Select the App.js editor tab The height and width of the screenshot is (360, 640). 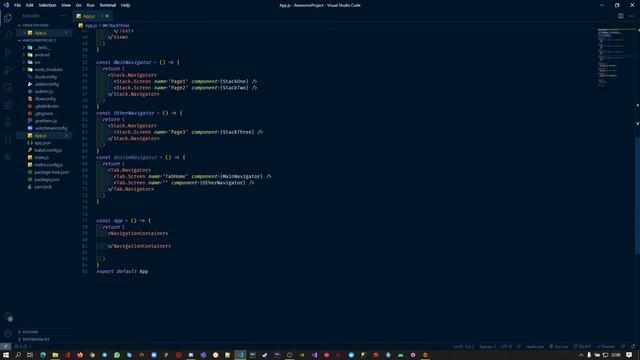(93, 16)
